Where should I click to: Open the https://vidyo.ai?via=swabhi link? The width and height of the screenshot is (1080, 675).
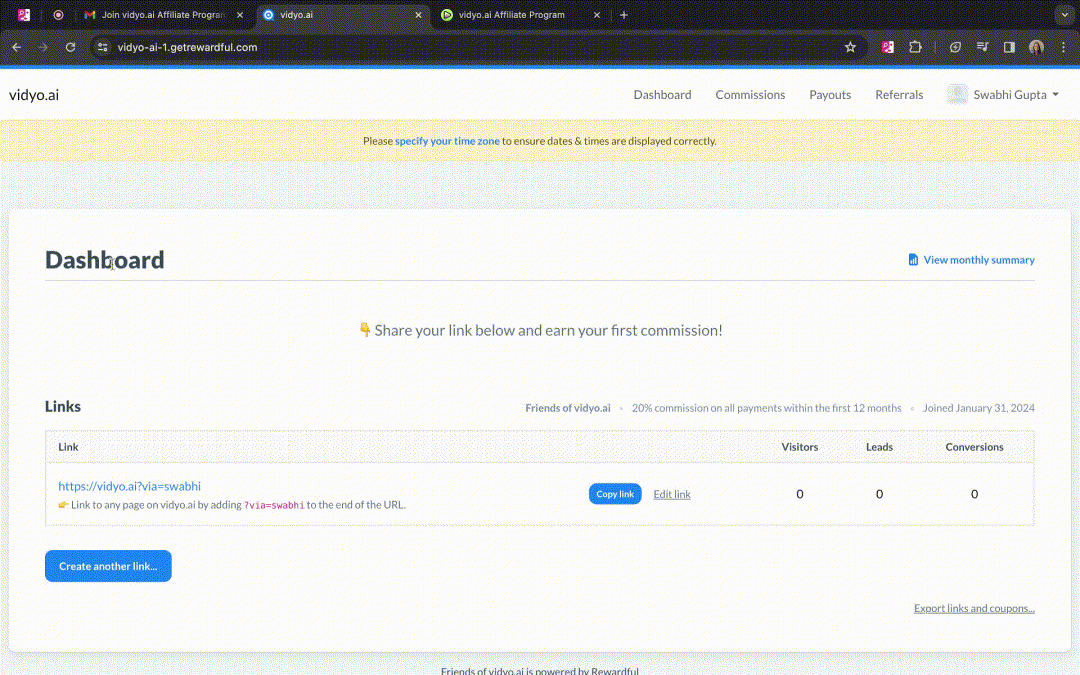point(129,486)
